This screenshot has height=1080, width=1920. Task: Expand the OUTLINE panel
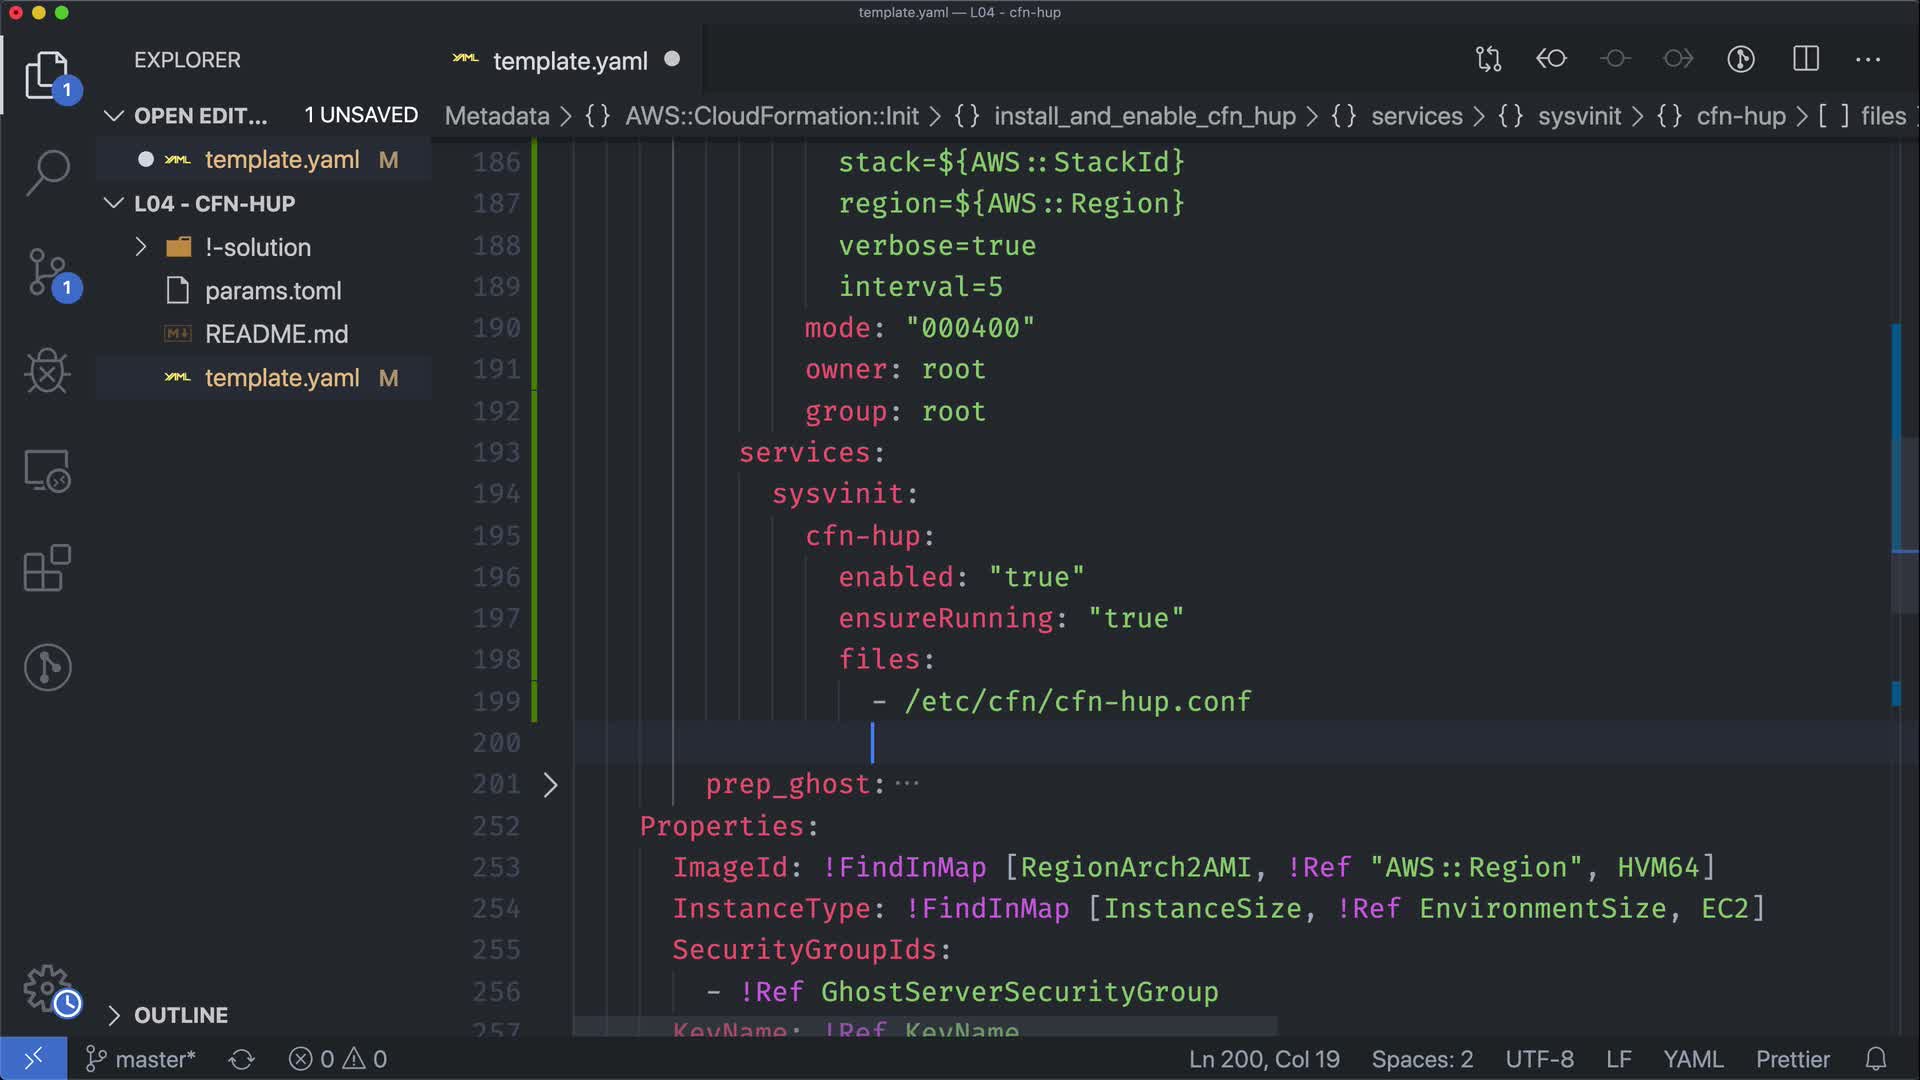[x=180, y=1015]
